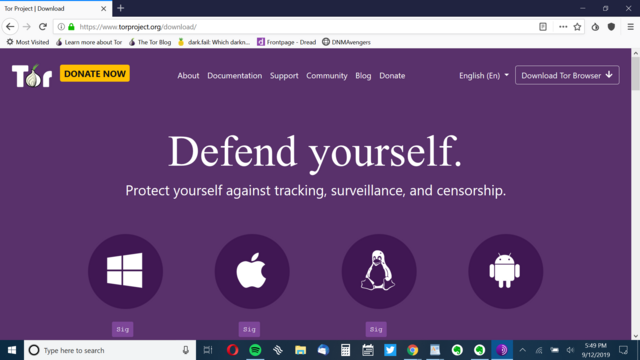Open Calculator from the taskbar
Viewport: 640px width, 360px height.
(x=345, y=350)
